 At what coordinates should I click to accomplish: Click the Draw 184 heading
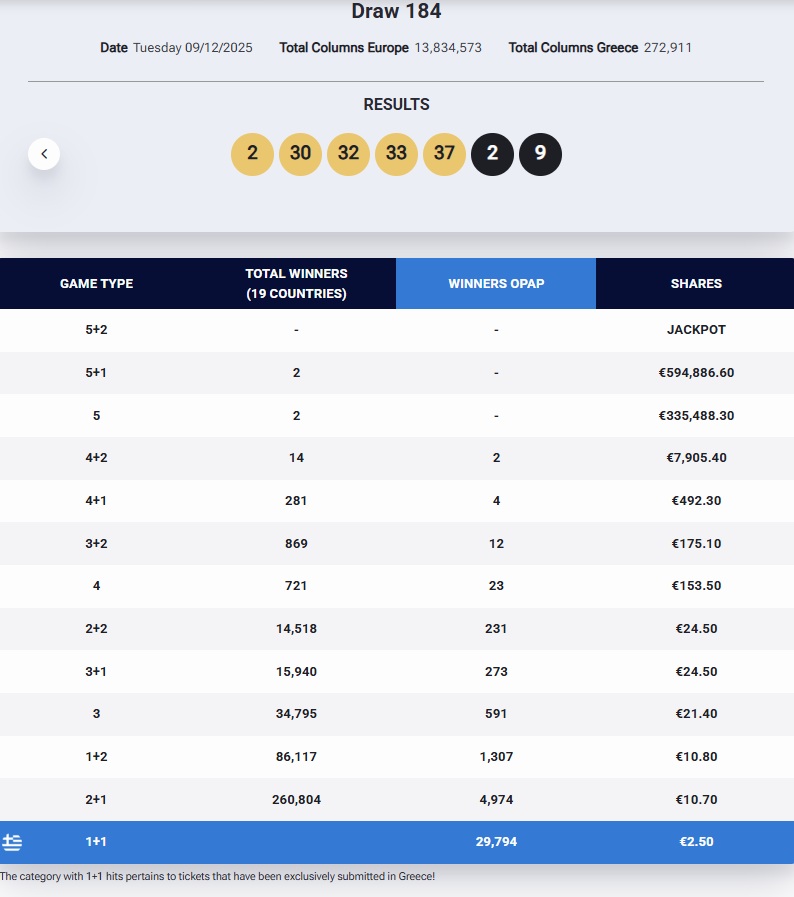396,12
